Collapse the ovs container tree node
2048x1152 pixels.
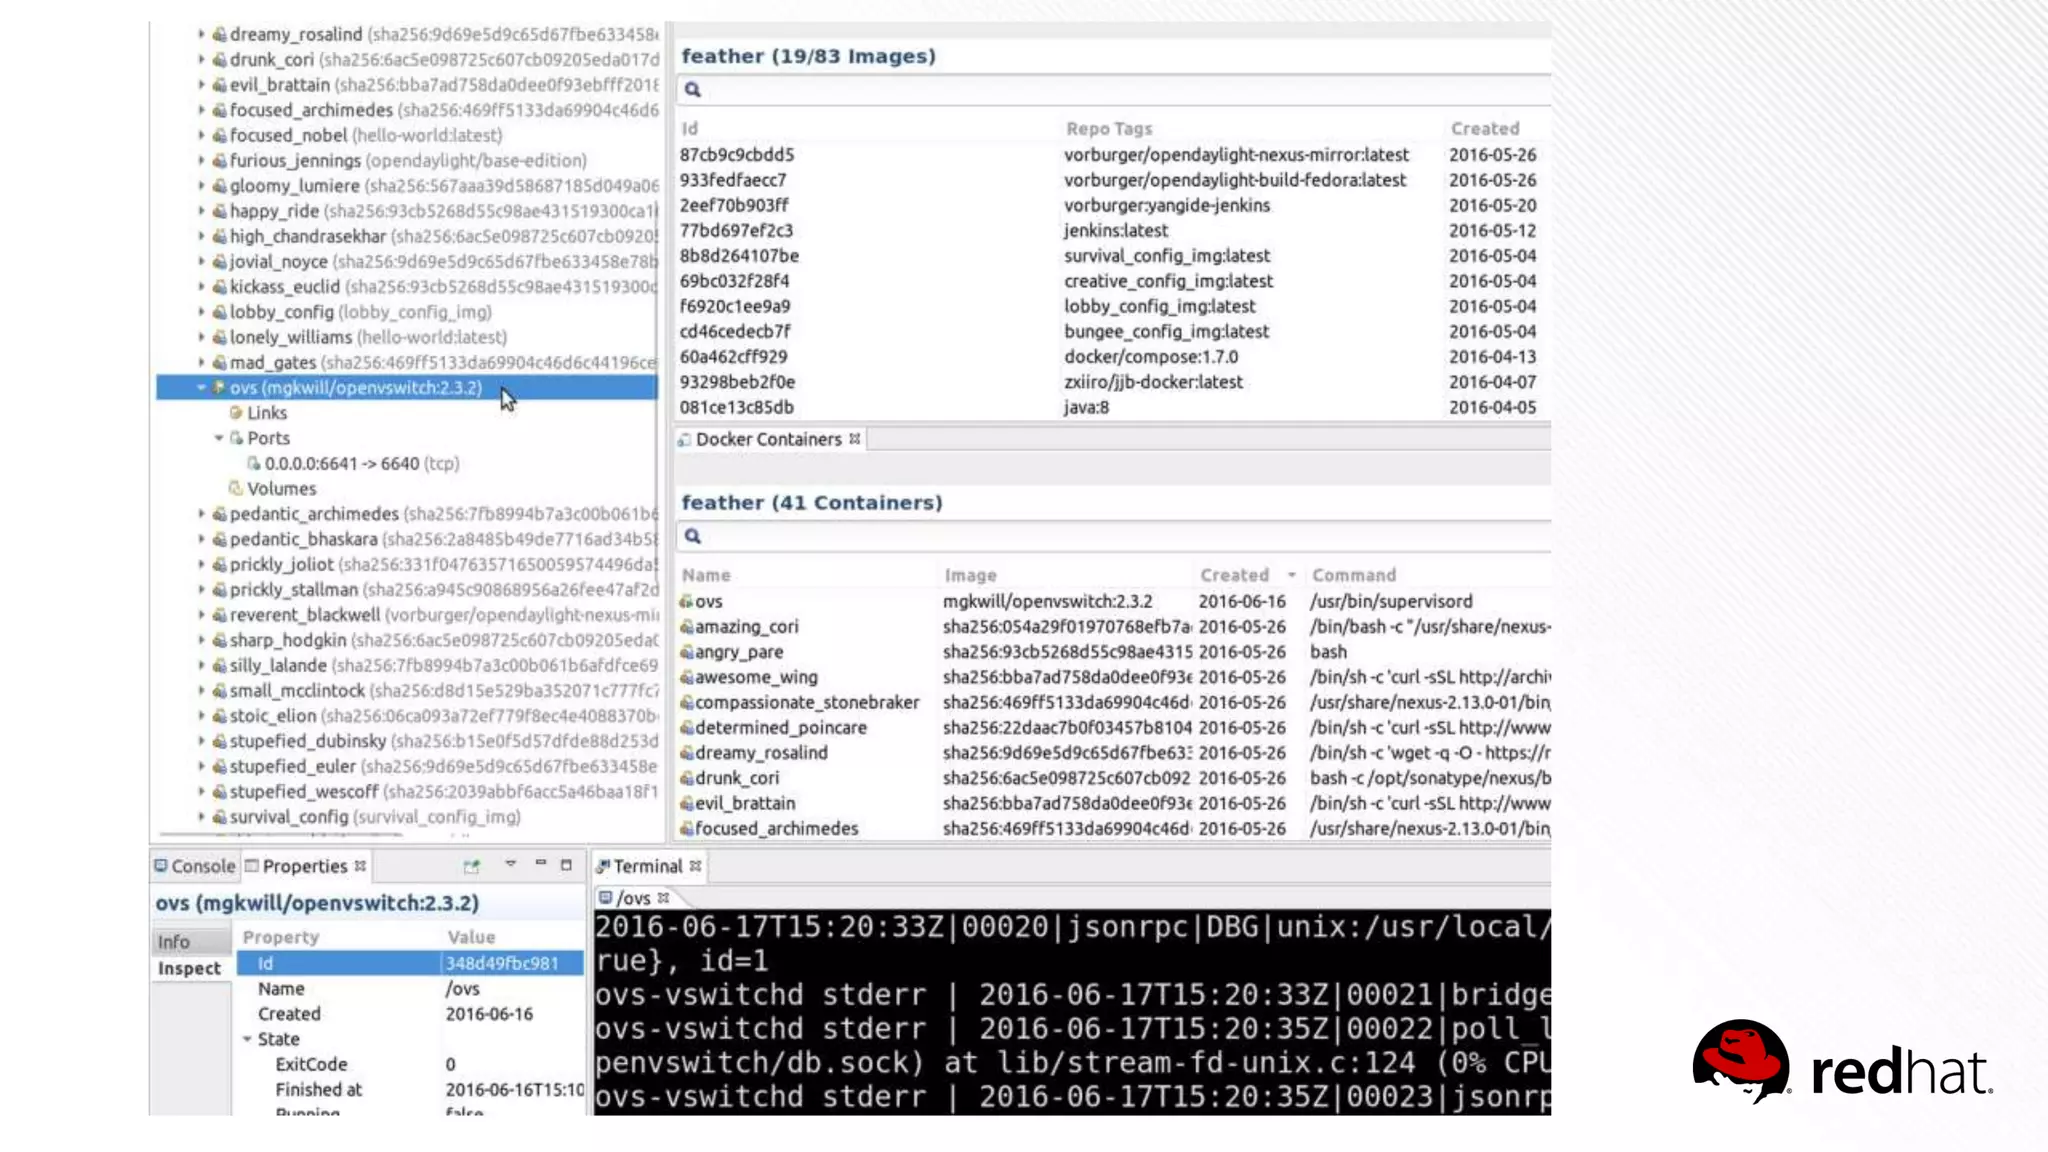tap(201, 388)
